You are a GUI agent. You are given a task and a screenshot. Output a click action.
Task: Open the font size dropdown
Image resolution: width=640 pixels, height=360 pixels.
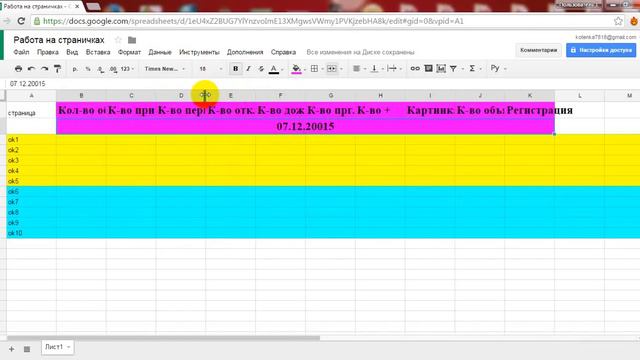click(210, 69)
